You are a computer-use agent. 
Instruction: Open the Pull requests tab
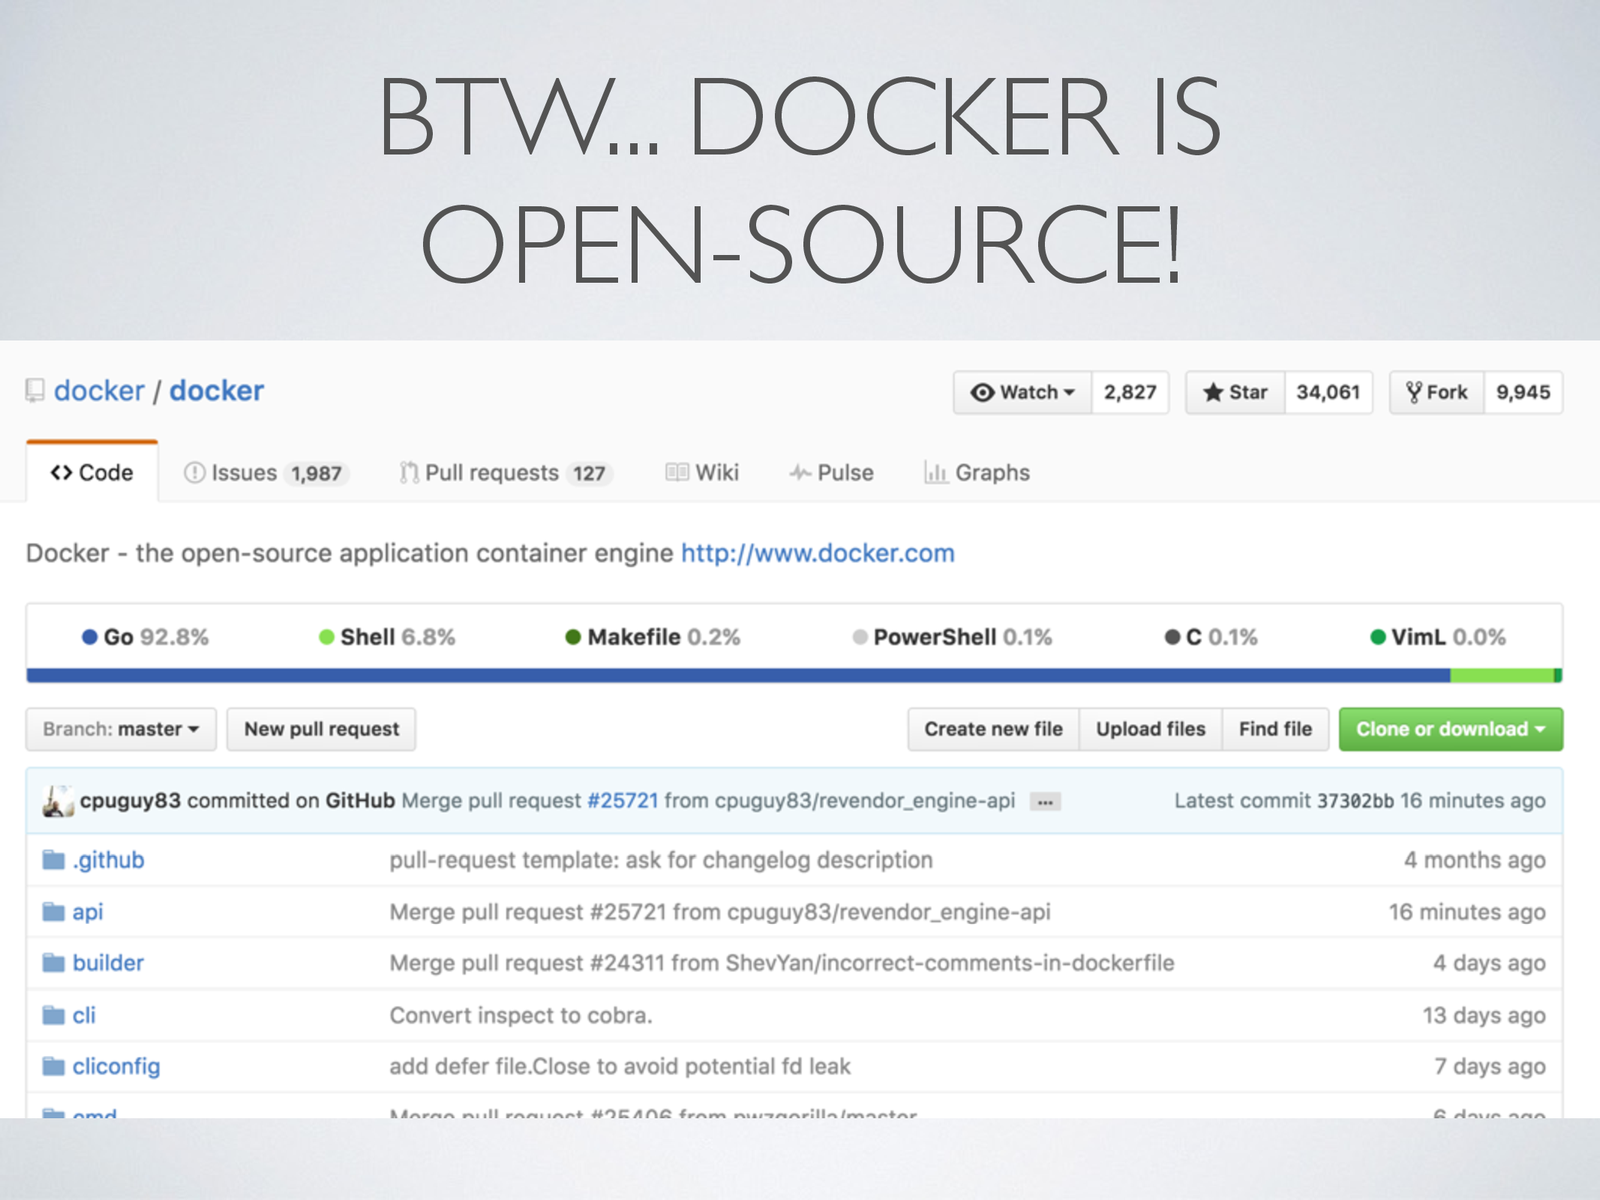point(505,472)
